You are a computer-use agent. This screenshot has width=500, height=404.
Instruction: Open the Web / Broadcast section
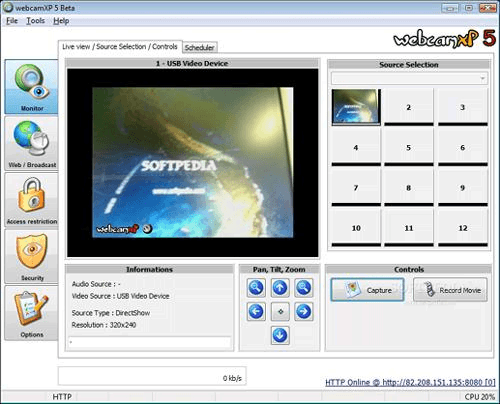(31, 144)
